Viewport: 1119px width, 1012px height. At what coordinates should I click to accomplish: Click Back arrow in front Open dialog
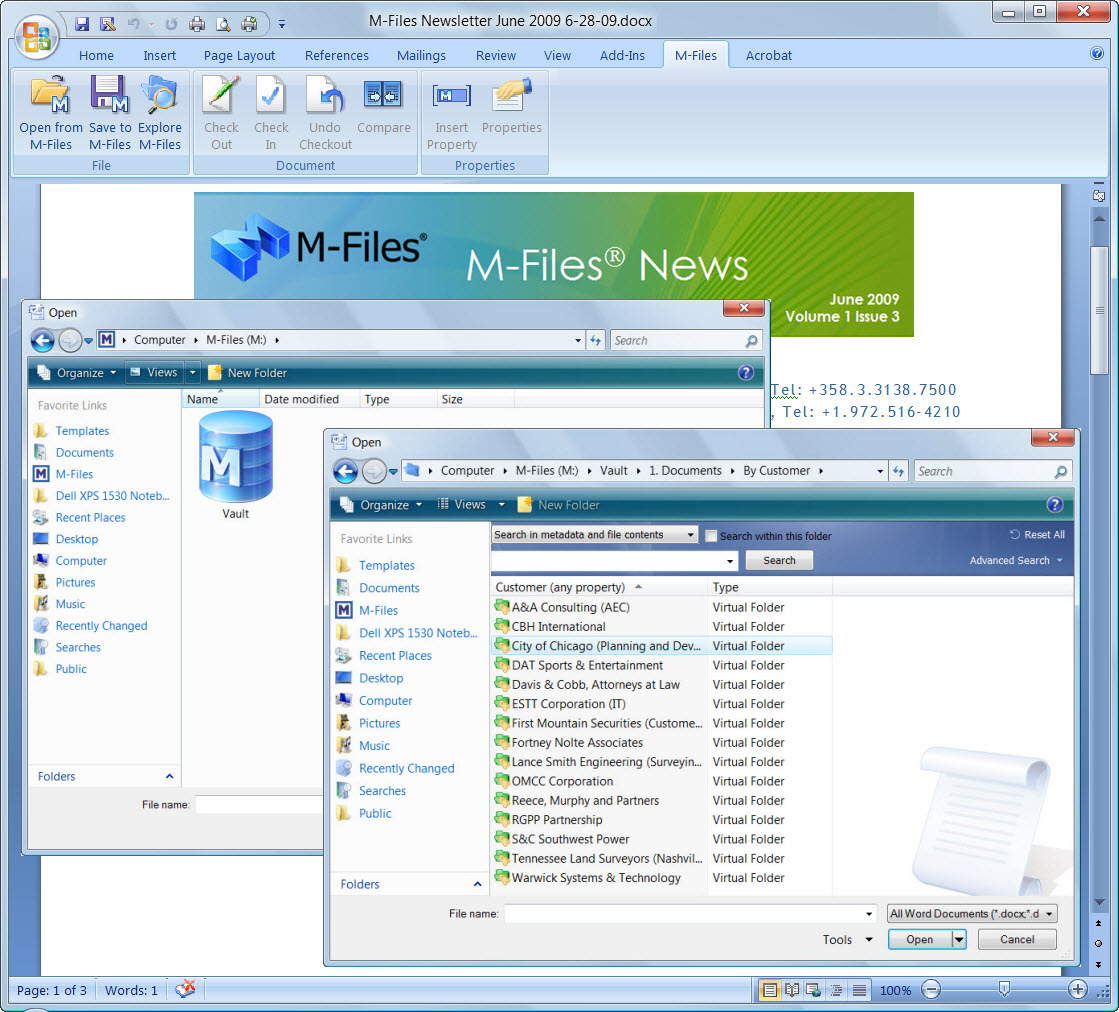pyautogui.click(x=345, y=471)
